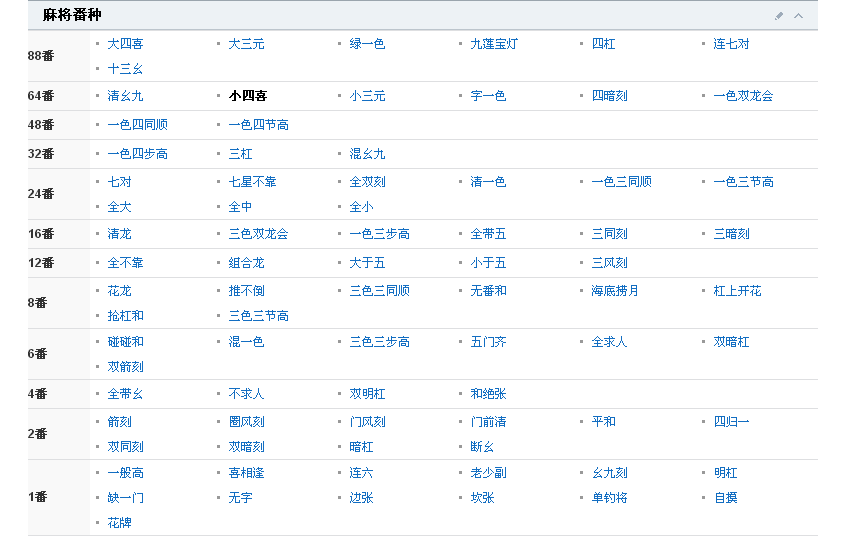Open the 小于五 link
Image resolution: width=847 pixels, height=536 pixels.
pos(488,263)
